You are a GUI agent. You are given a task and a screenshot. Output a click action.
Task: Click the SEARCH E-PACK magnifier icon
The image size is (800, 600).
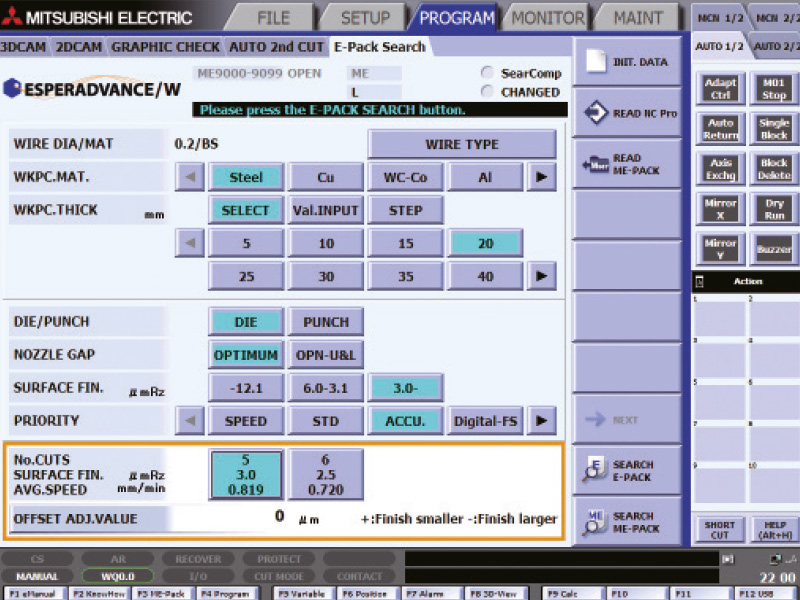594,470
